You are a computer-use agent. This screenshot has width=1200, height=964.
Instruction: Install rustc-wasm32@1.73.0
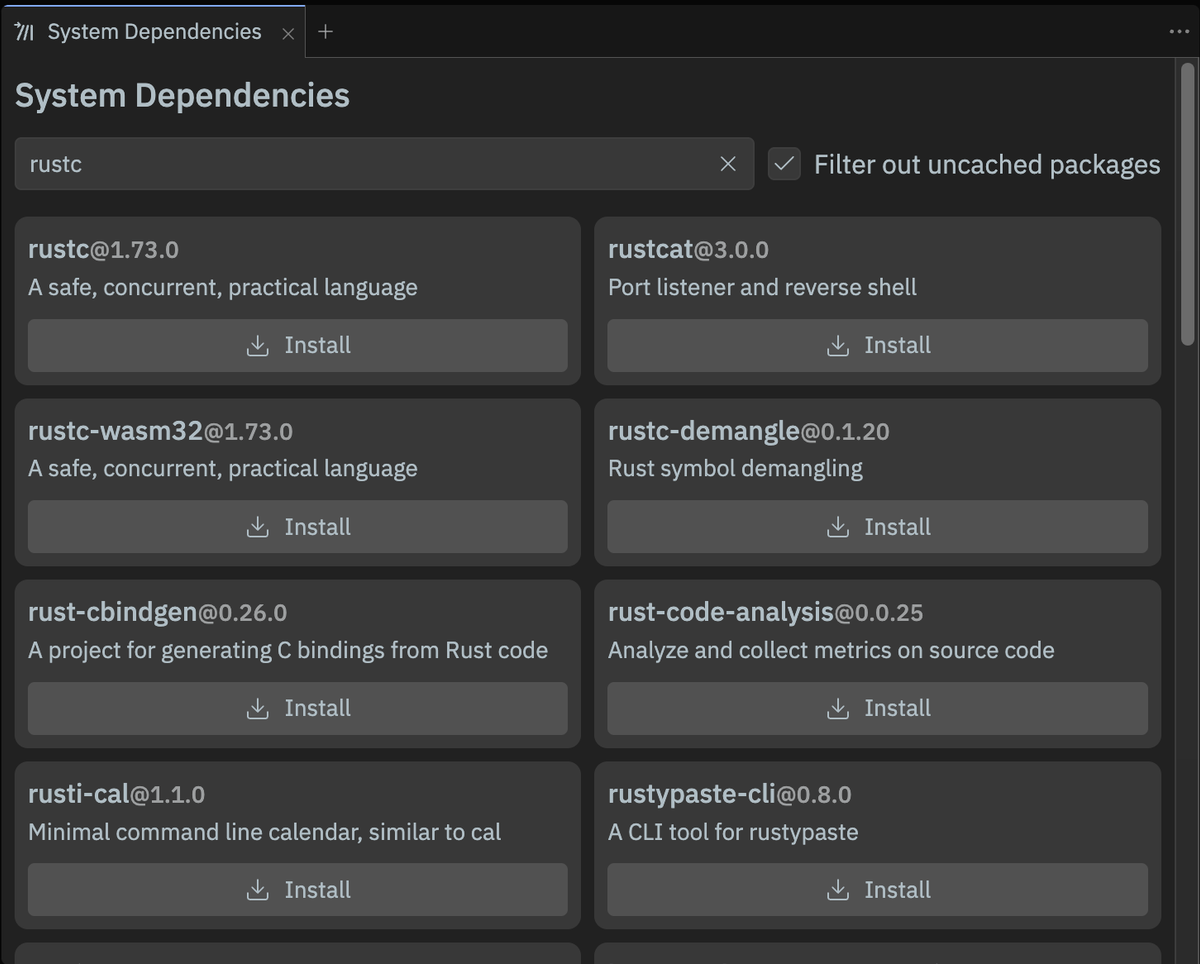click(297, 526)
